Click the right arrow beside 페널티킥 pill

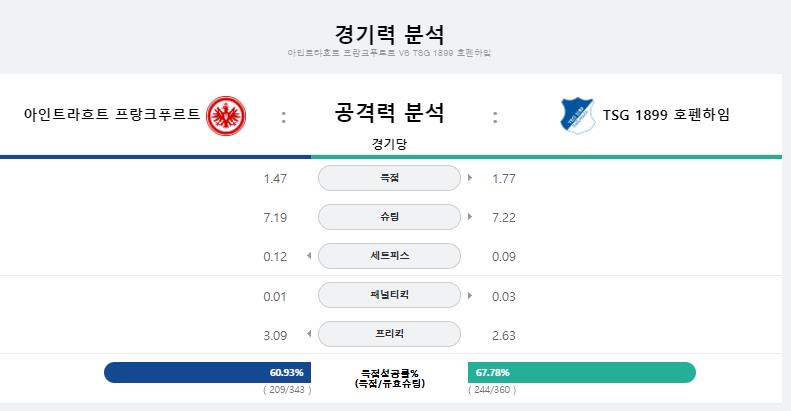[470, 295]
